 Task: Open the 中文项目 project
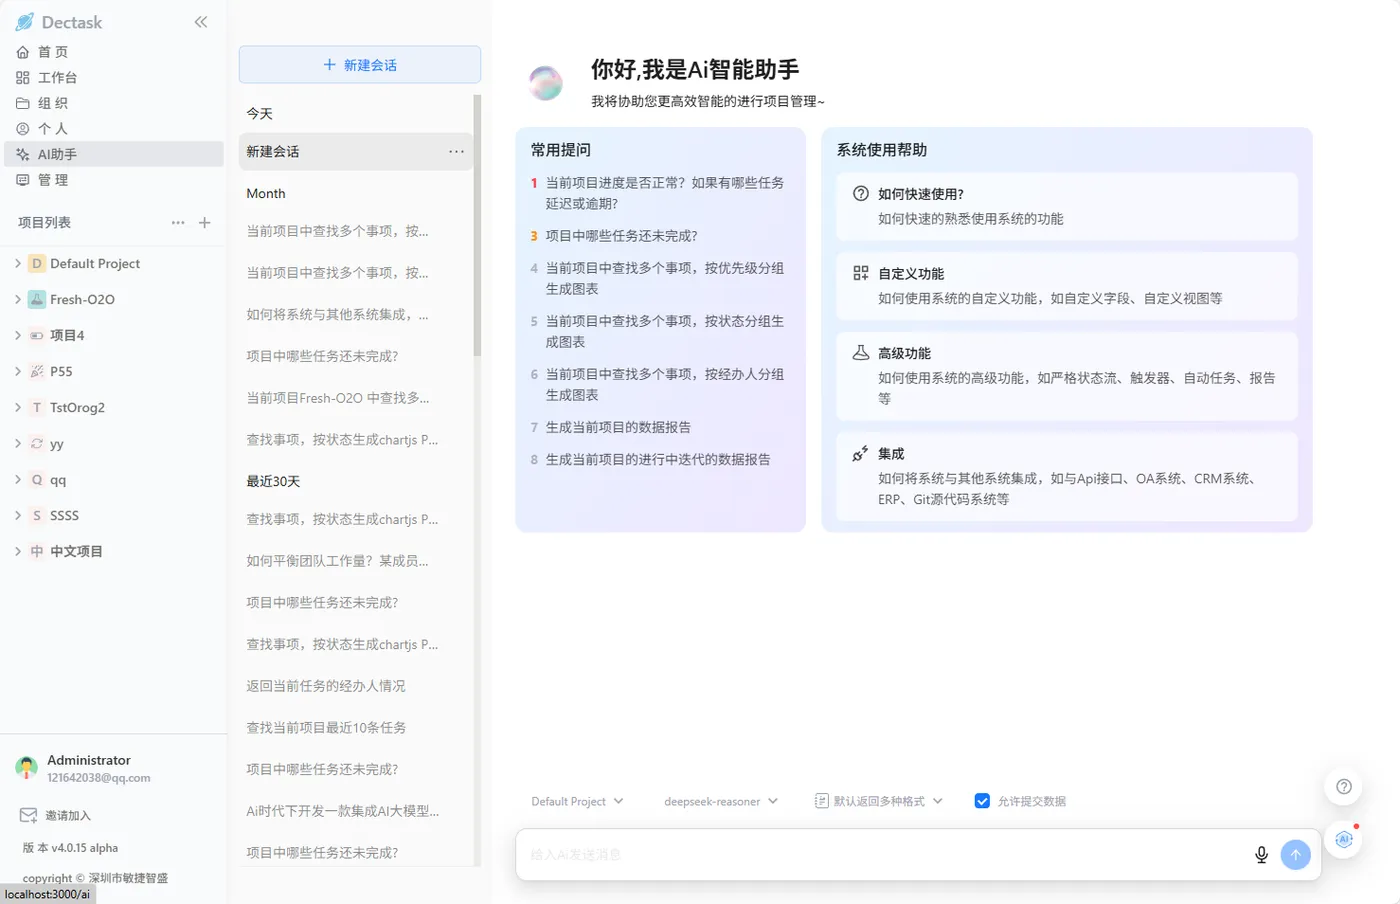pos(76,552)
